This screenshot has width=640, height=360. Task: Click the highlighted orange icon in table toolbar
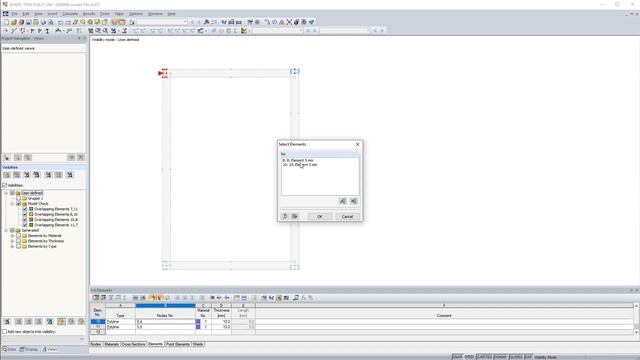pyautogui.click(x=153, y=298)
